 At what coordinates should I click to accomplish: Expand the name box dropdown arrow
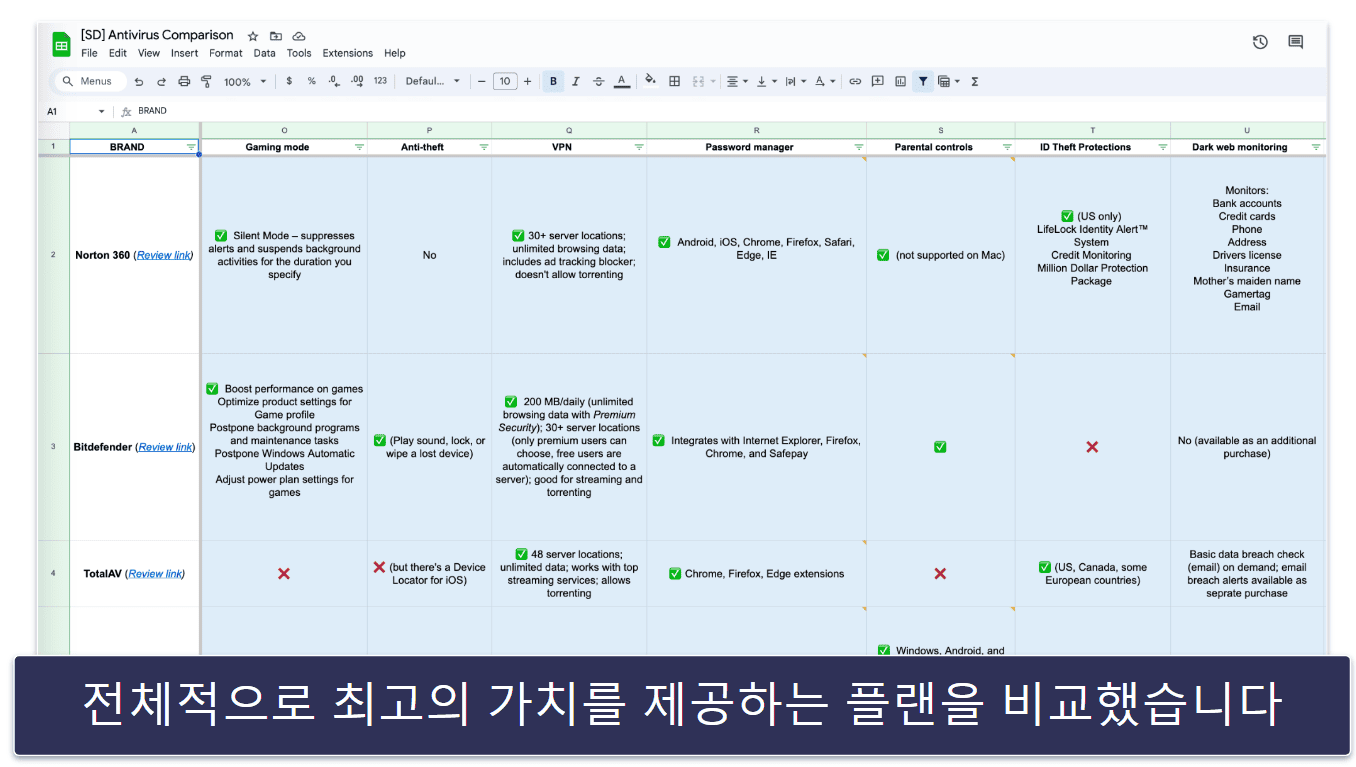pyautogui.click(x=101, y=111)
